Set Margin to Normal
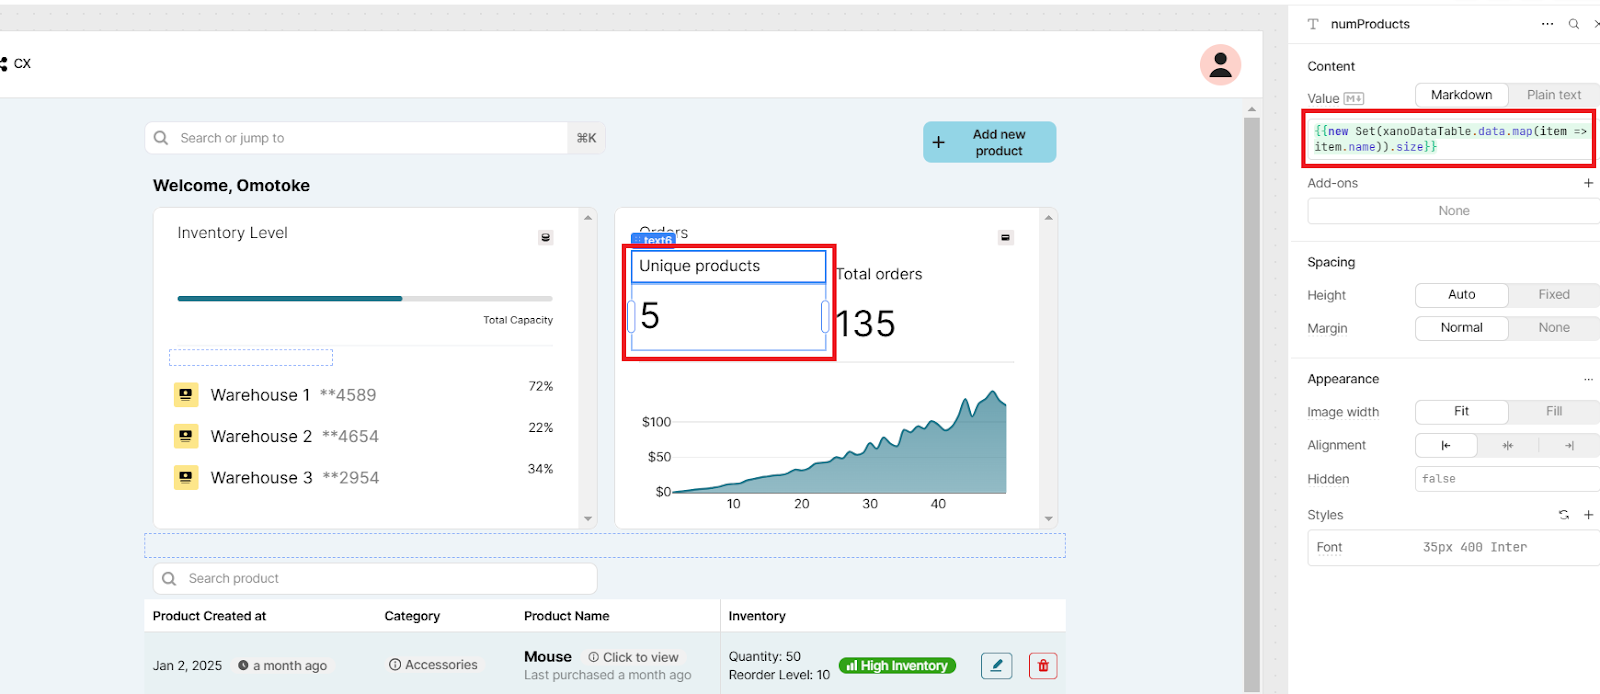 (x=1461, y=328)
